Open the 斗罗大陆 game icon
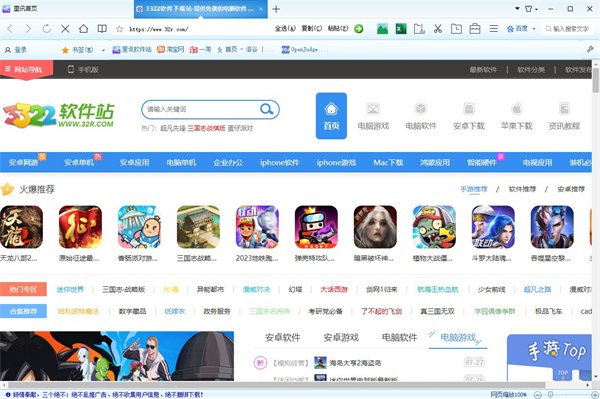Image resolution: width=600 pixels, height=399 pixels. [x=493, y=227]
